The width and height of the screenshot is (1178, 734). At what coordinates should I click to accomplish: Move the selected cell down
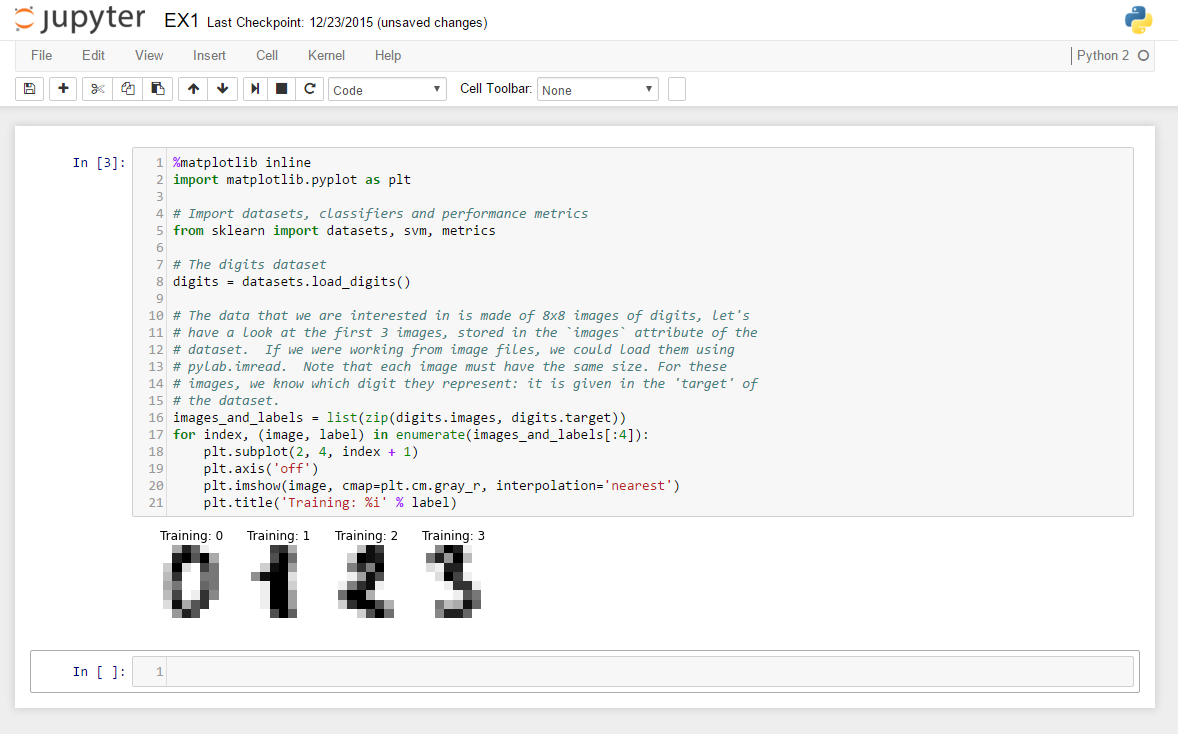pyautogui.click(x=222, y=89)
